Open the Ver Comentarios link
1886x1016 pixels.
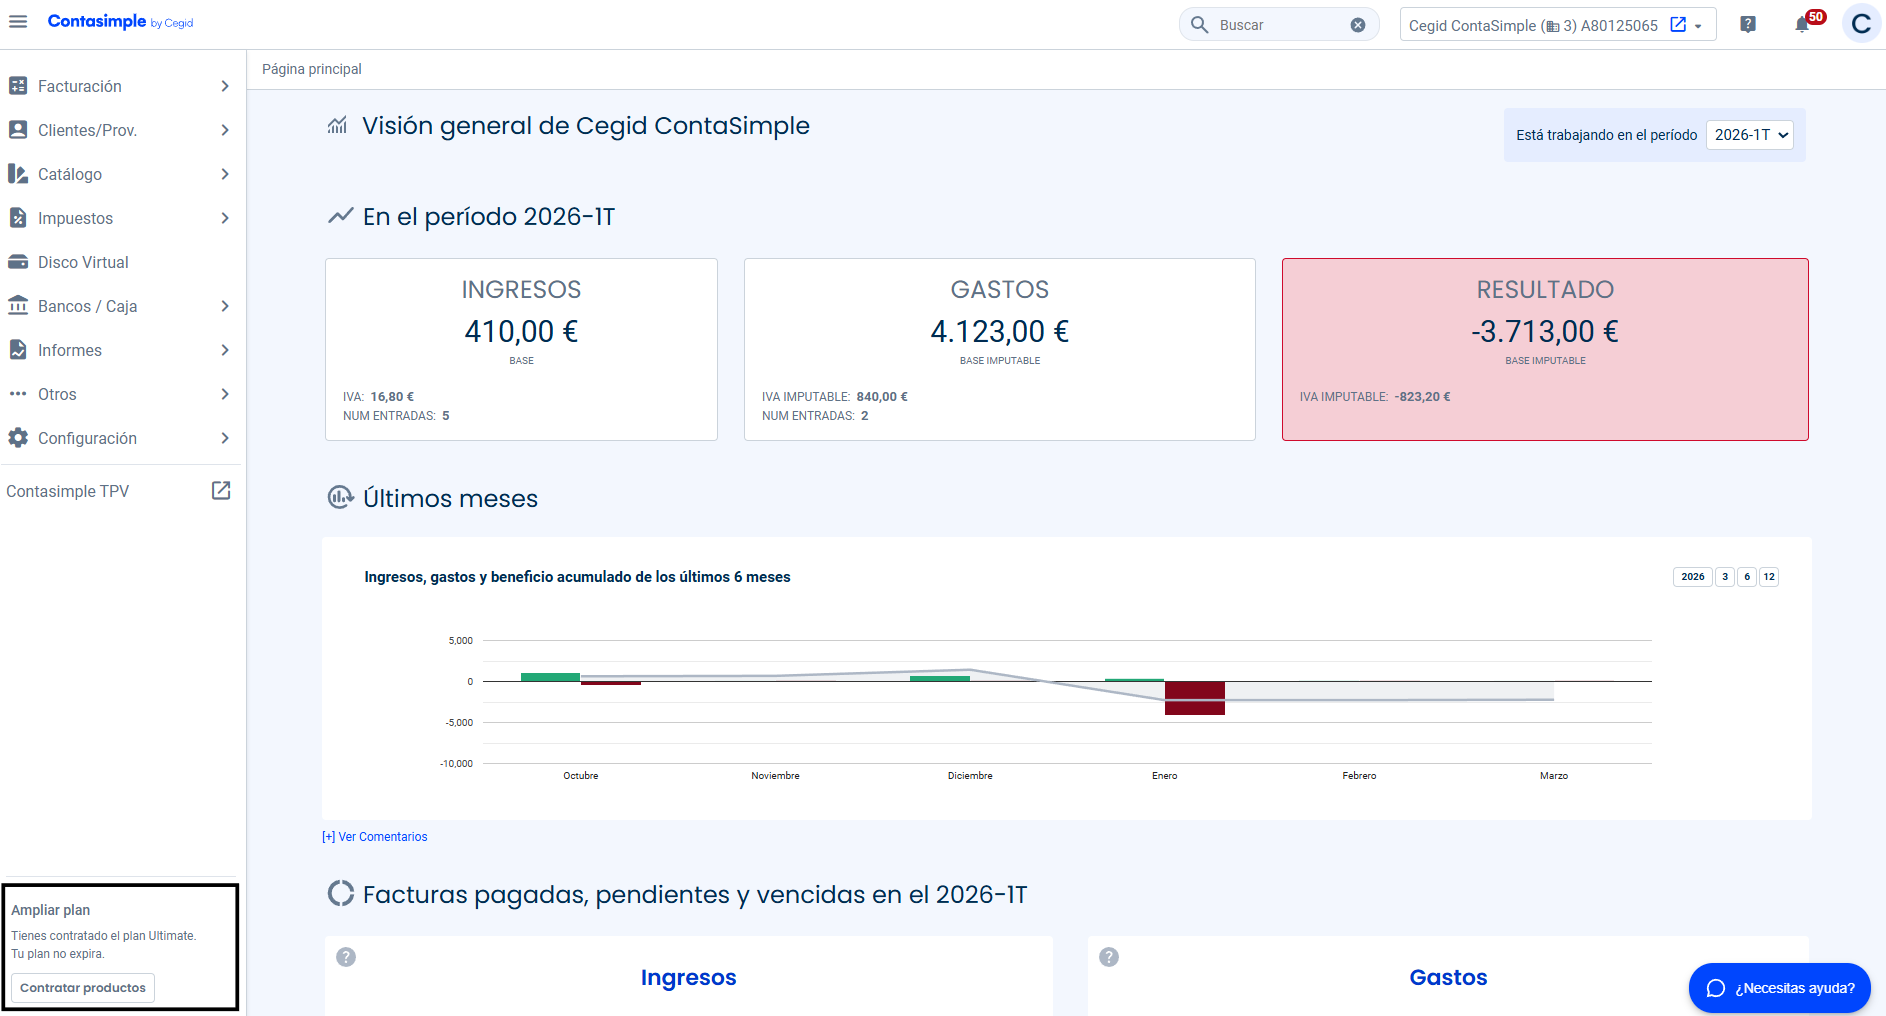tap(375, 837)
